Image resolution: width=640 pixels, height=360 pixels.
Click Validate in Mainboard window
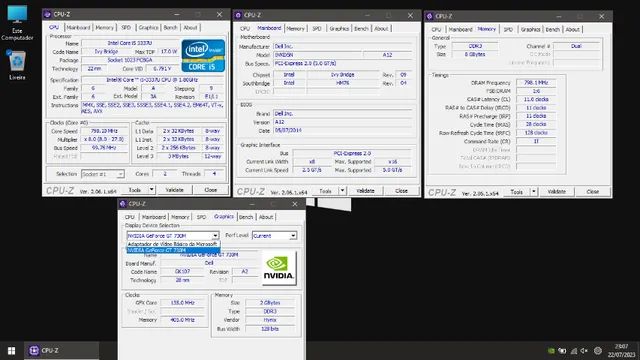pyautogui.click(x=365, y=191)
